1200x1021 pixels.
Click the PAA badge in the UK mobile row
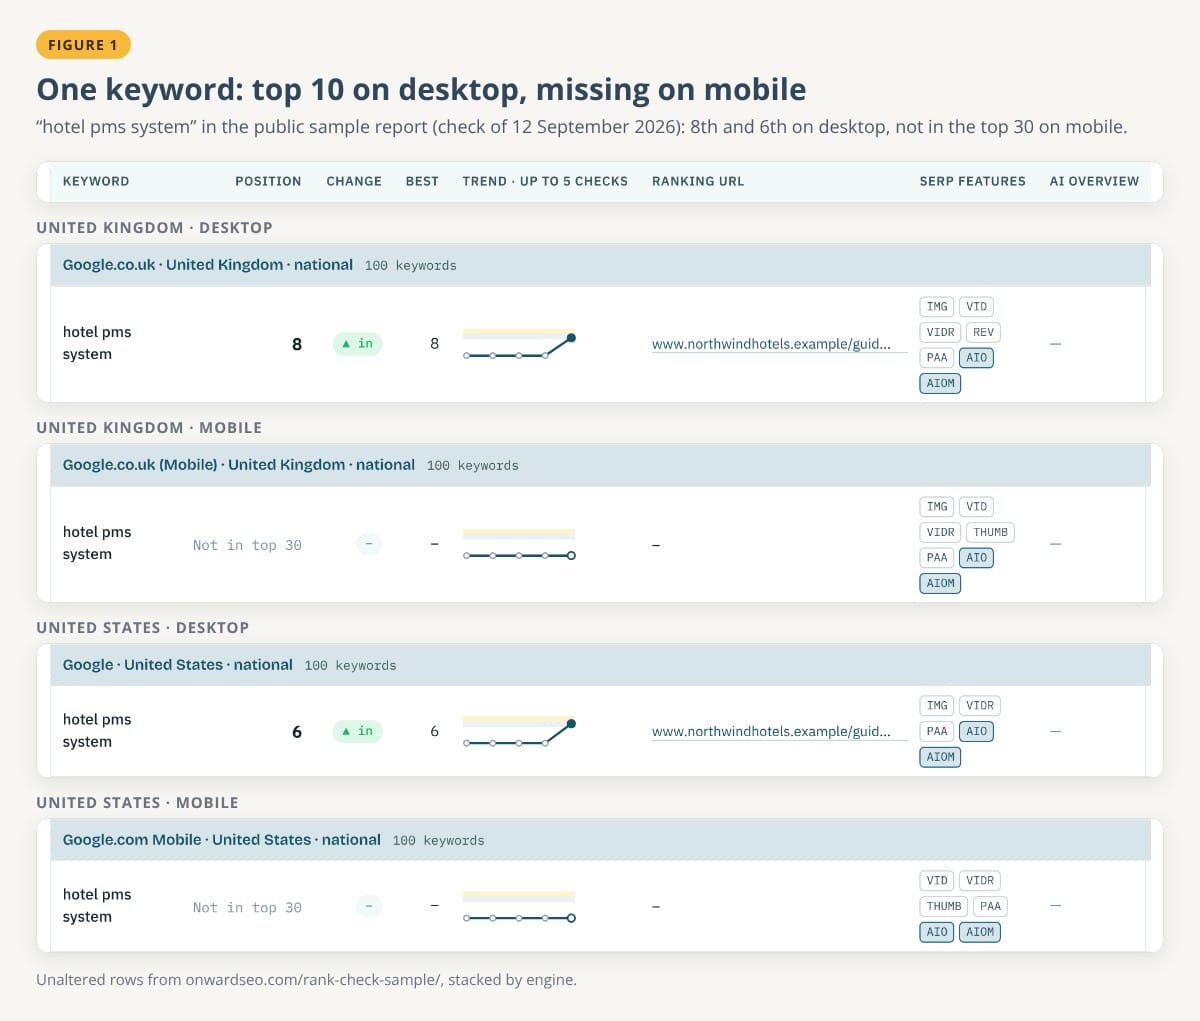pyautogui.click(x=937, y=558)
